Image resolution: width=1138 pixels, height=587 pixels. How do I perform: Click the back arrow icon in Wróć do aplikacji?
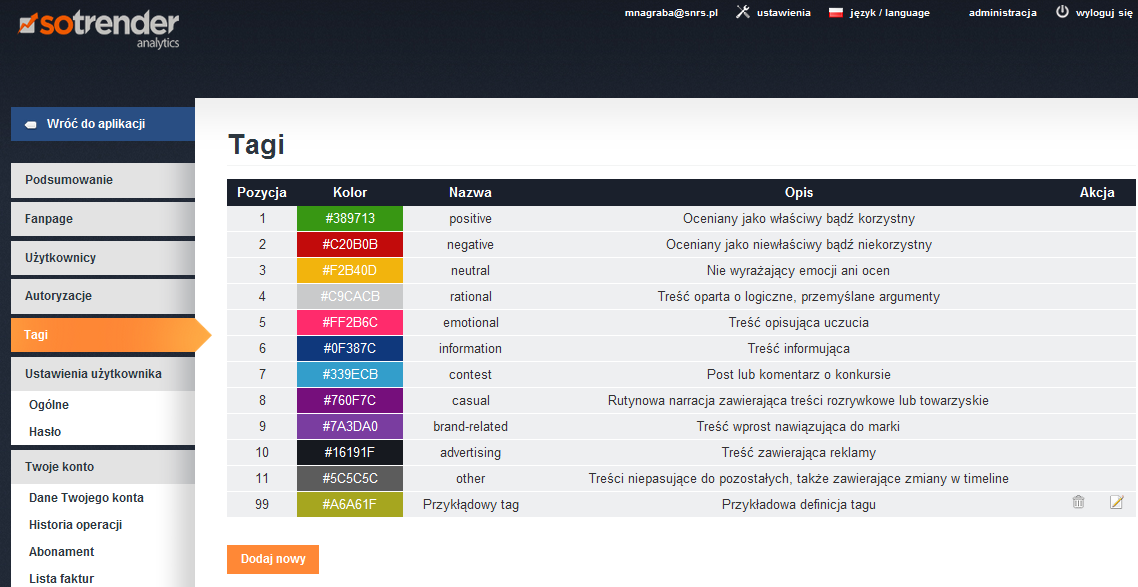coord(30,125)
